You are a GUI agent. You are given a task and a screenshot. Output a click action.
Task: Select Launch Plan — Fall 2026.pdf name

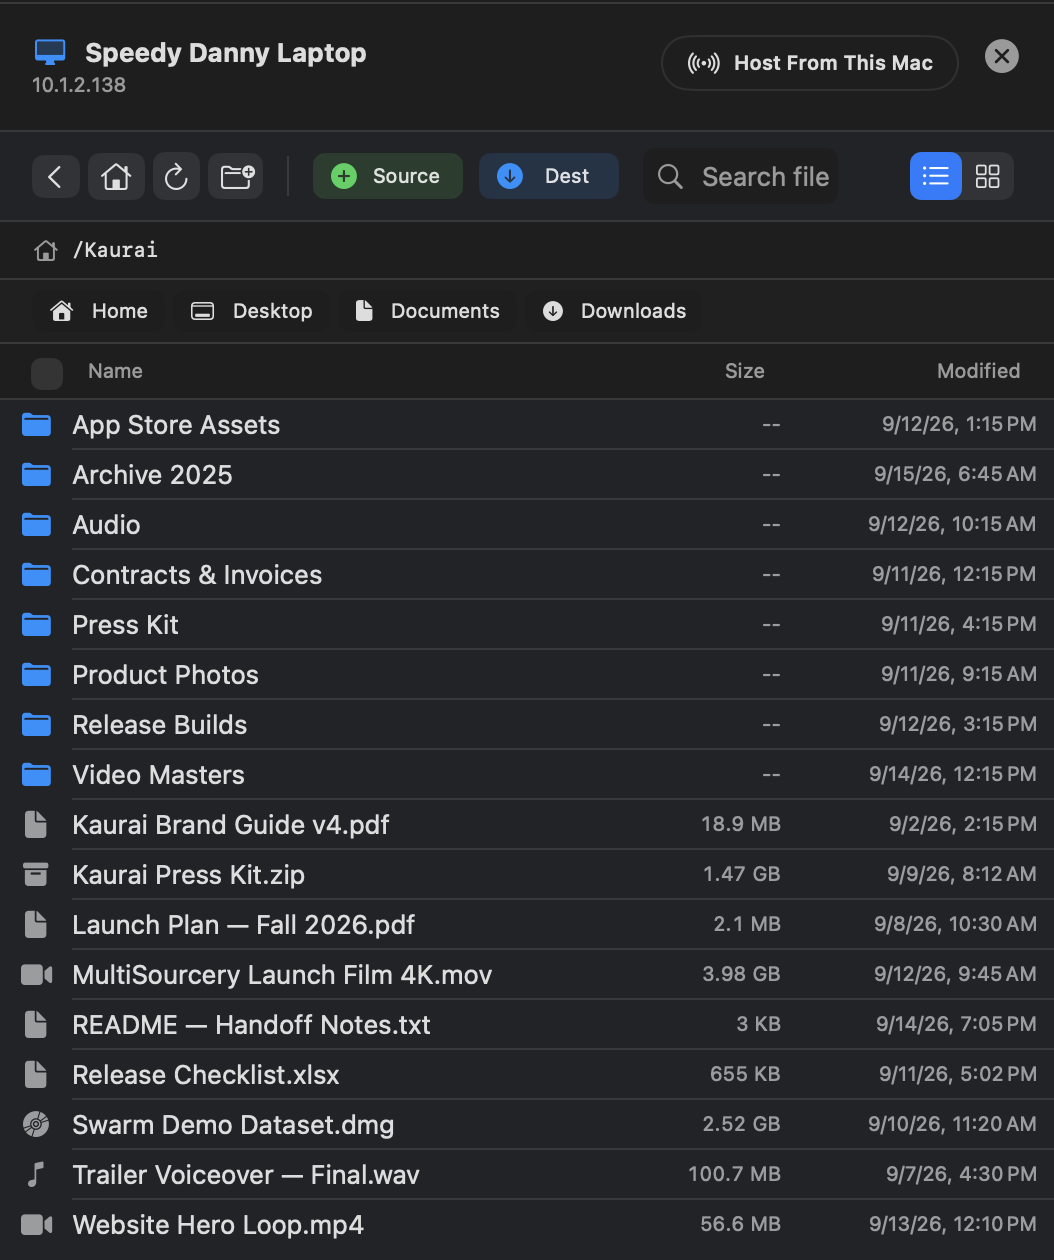[244, 925]
